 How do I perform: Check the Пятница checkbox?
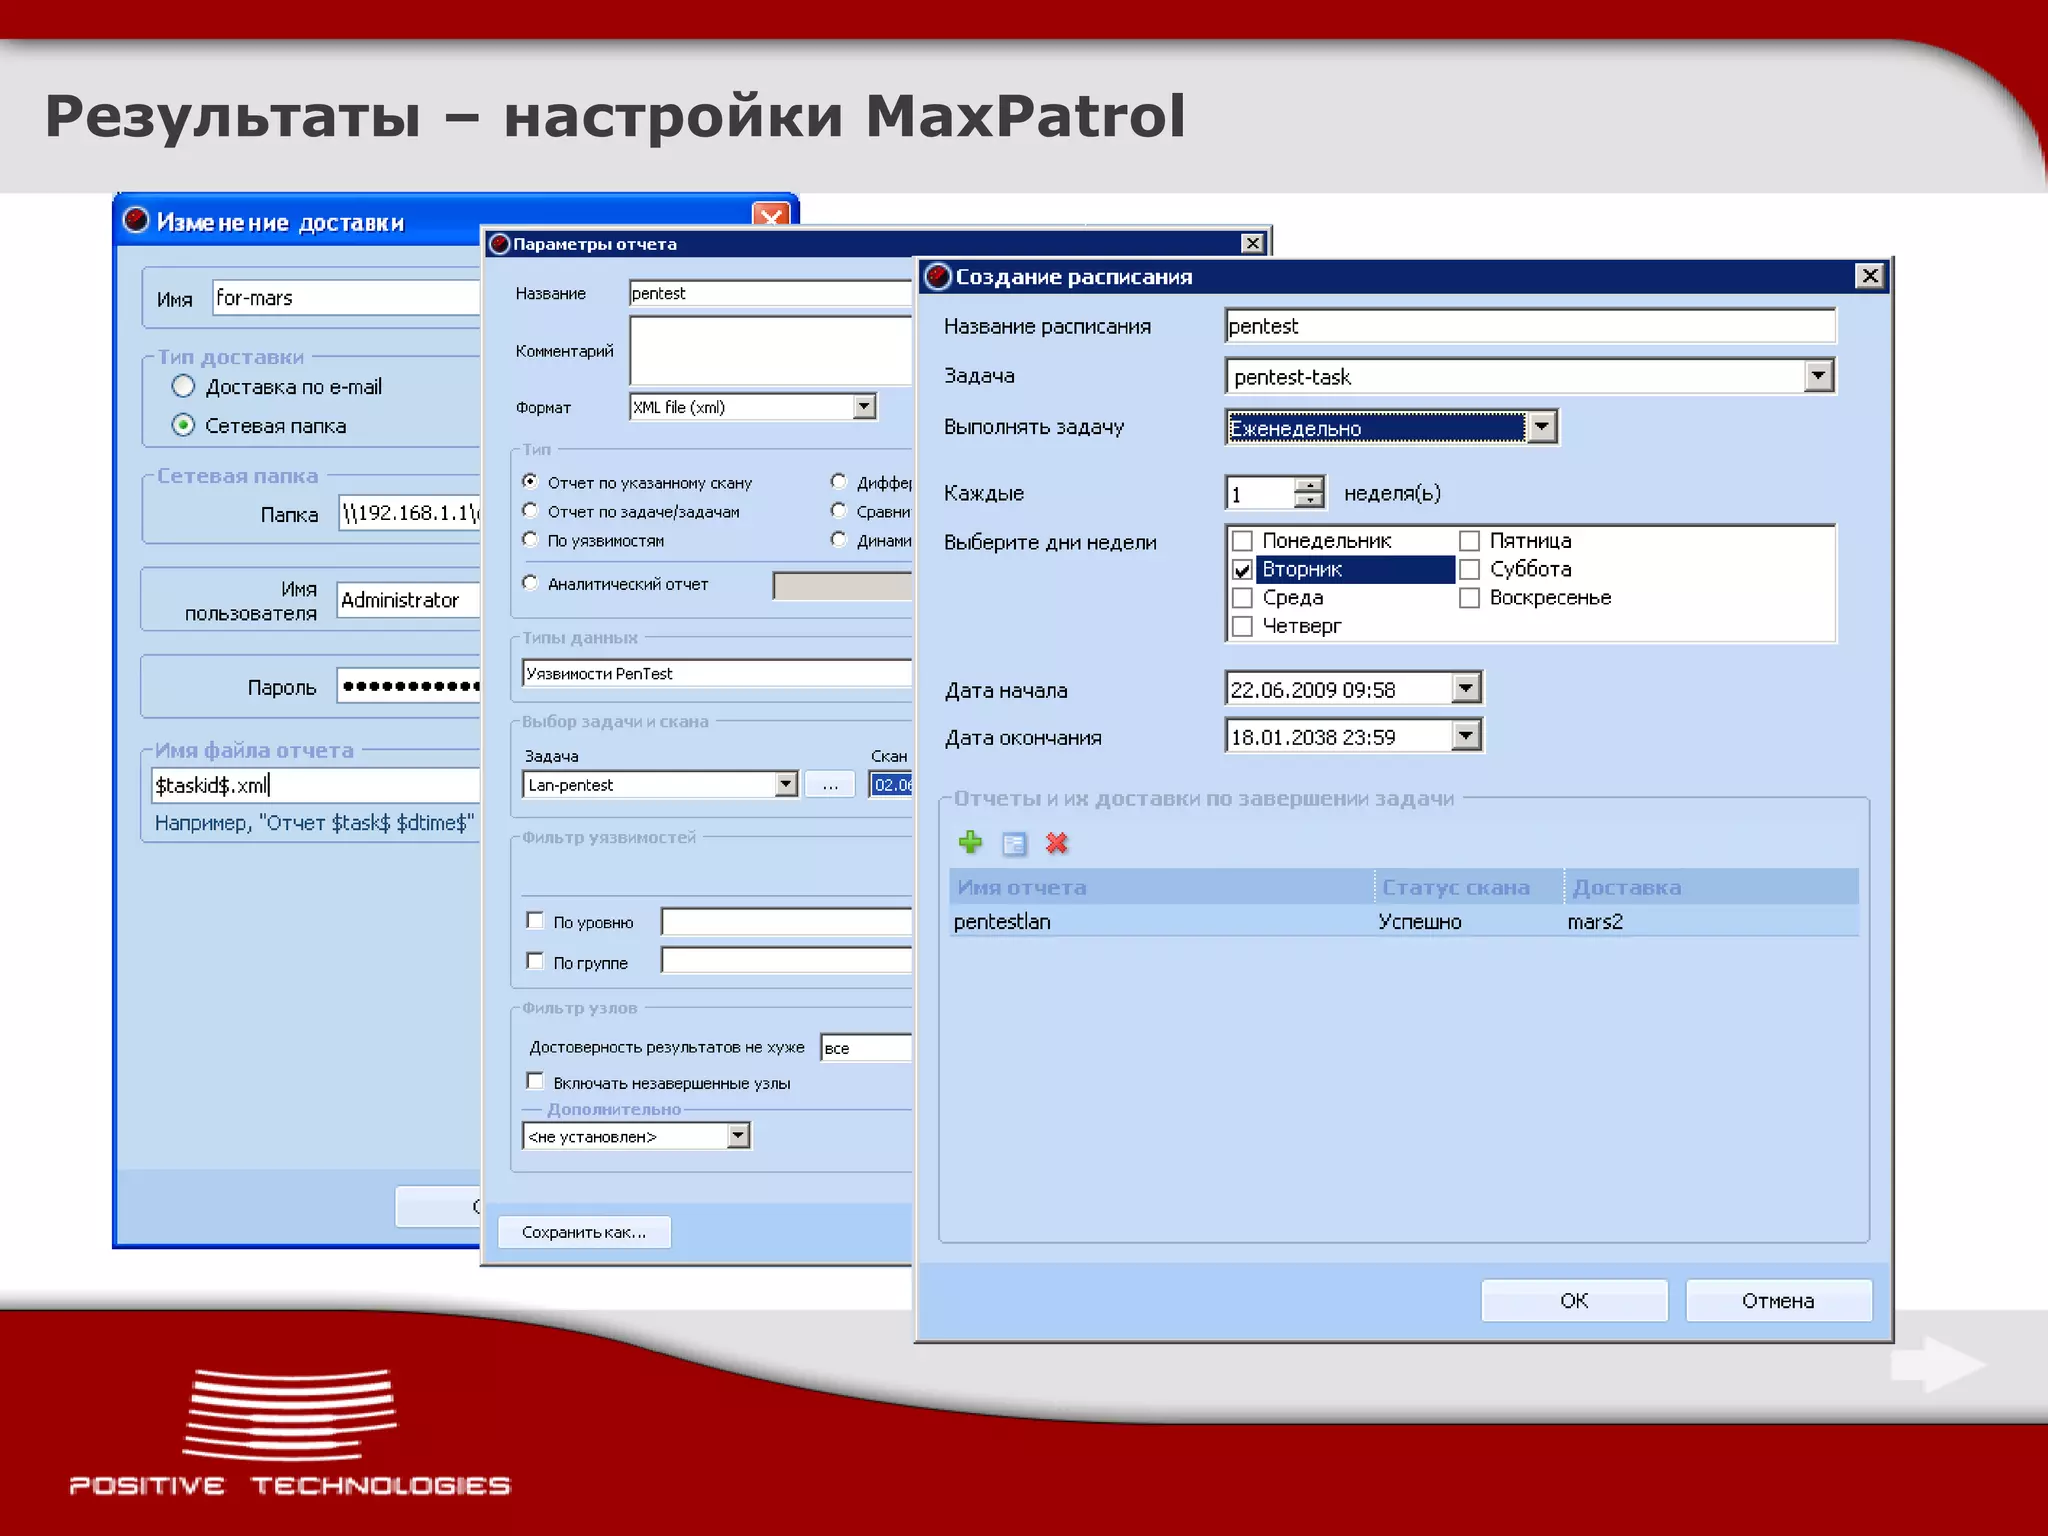1469,541
